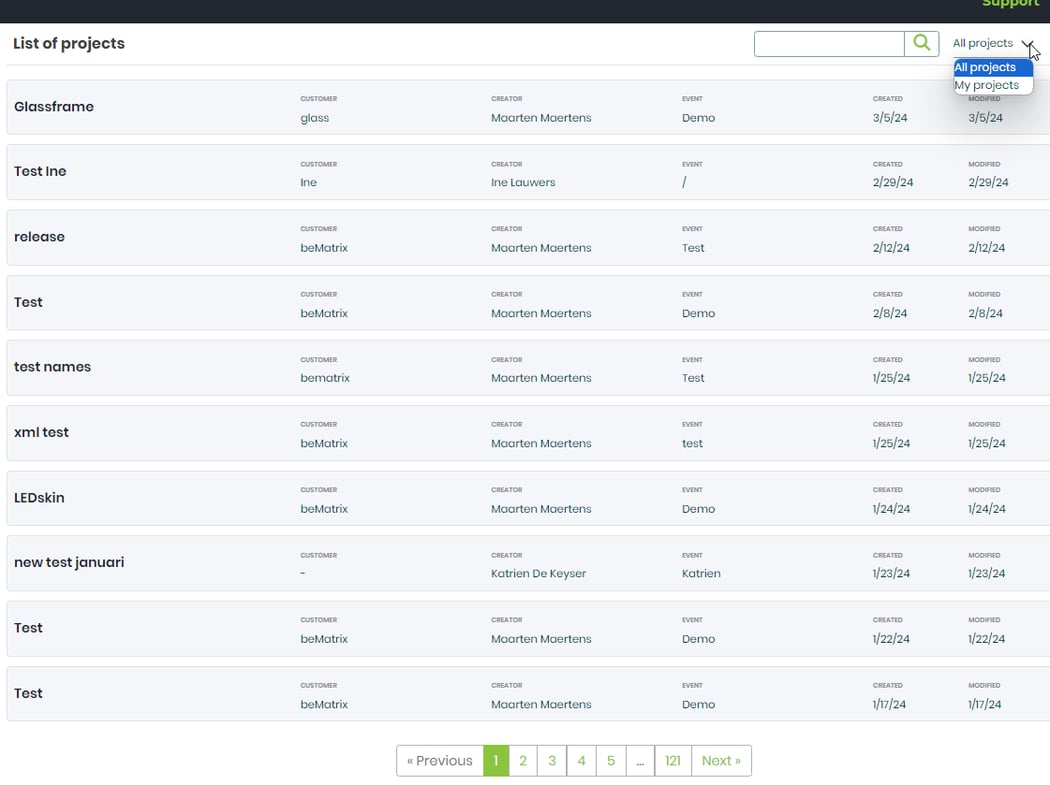1050x785 pixels.
Task: Click modified date 2/29/24
Action: (x=988, y=182)
